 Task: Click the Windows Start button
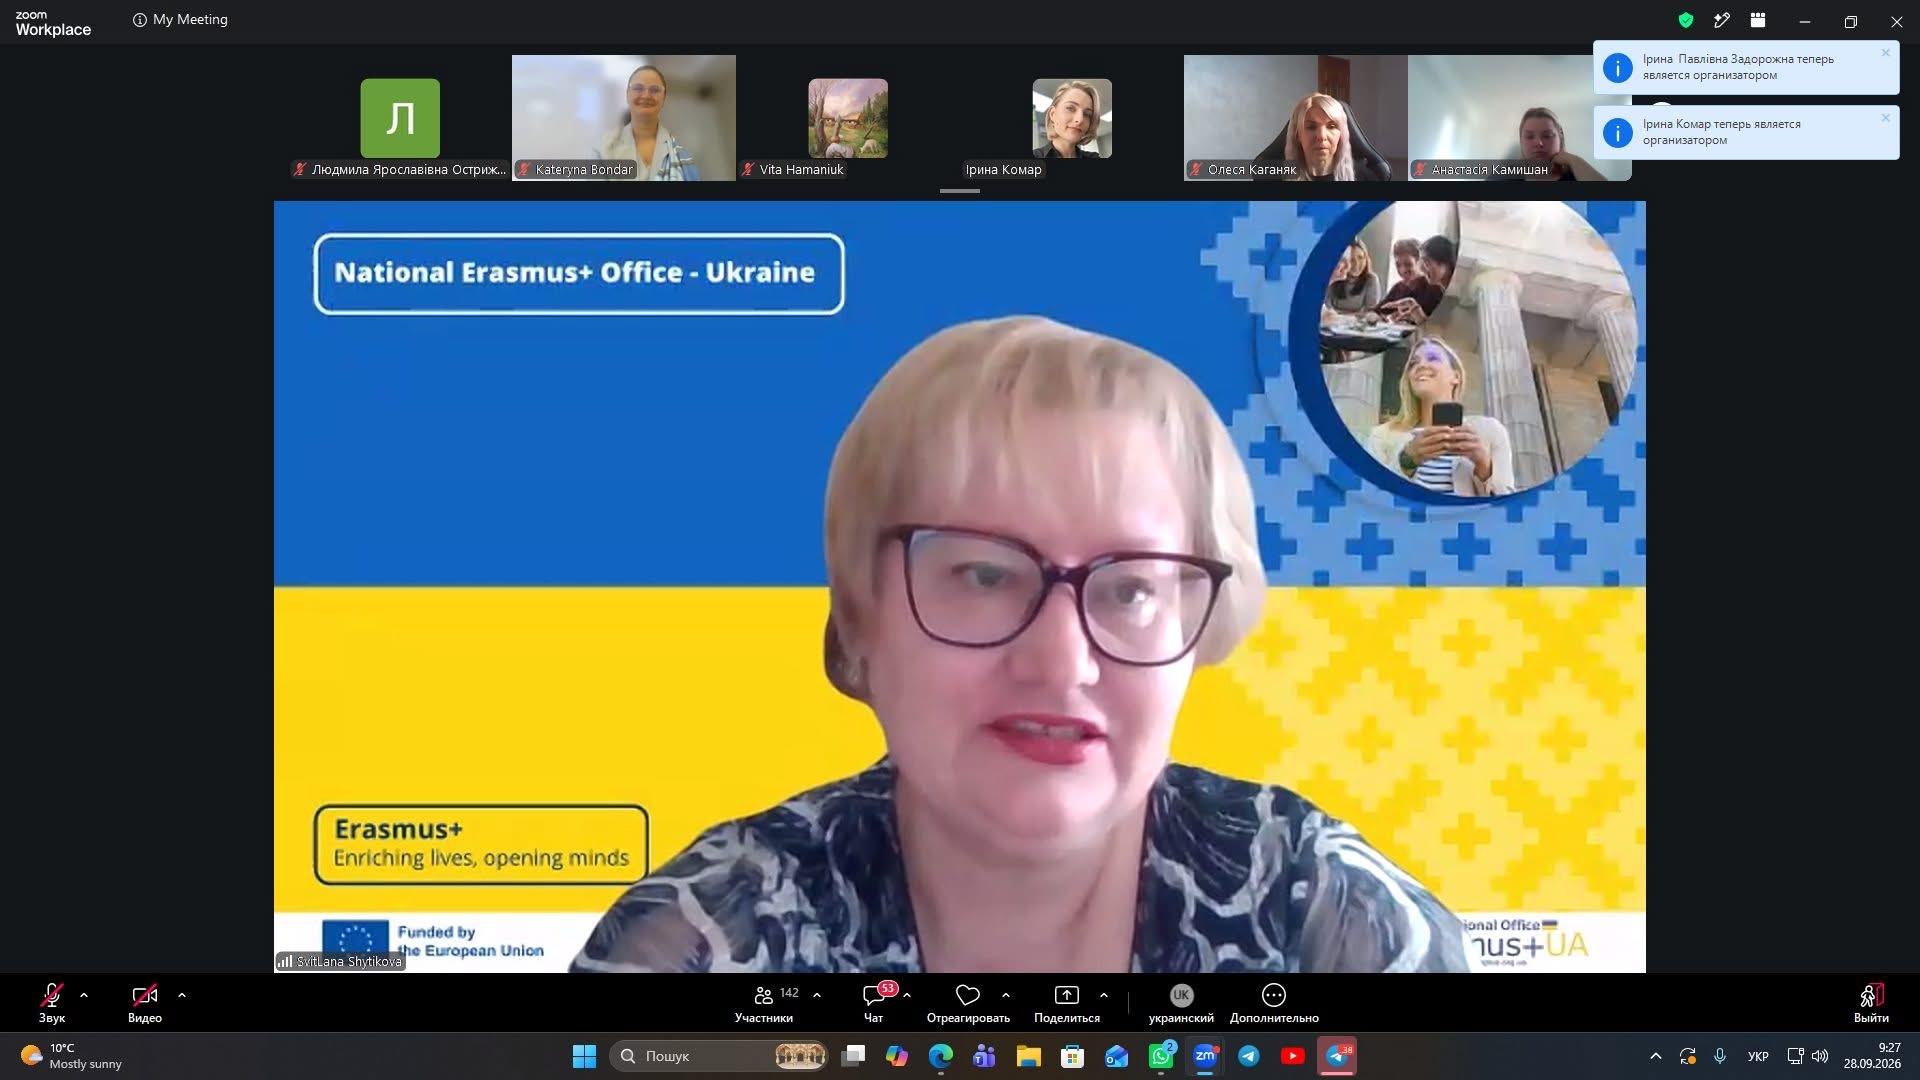584,1056
